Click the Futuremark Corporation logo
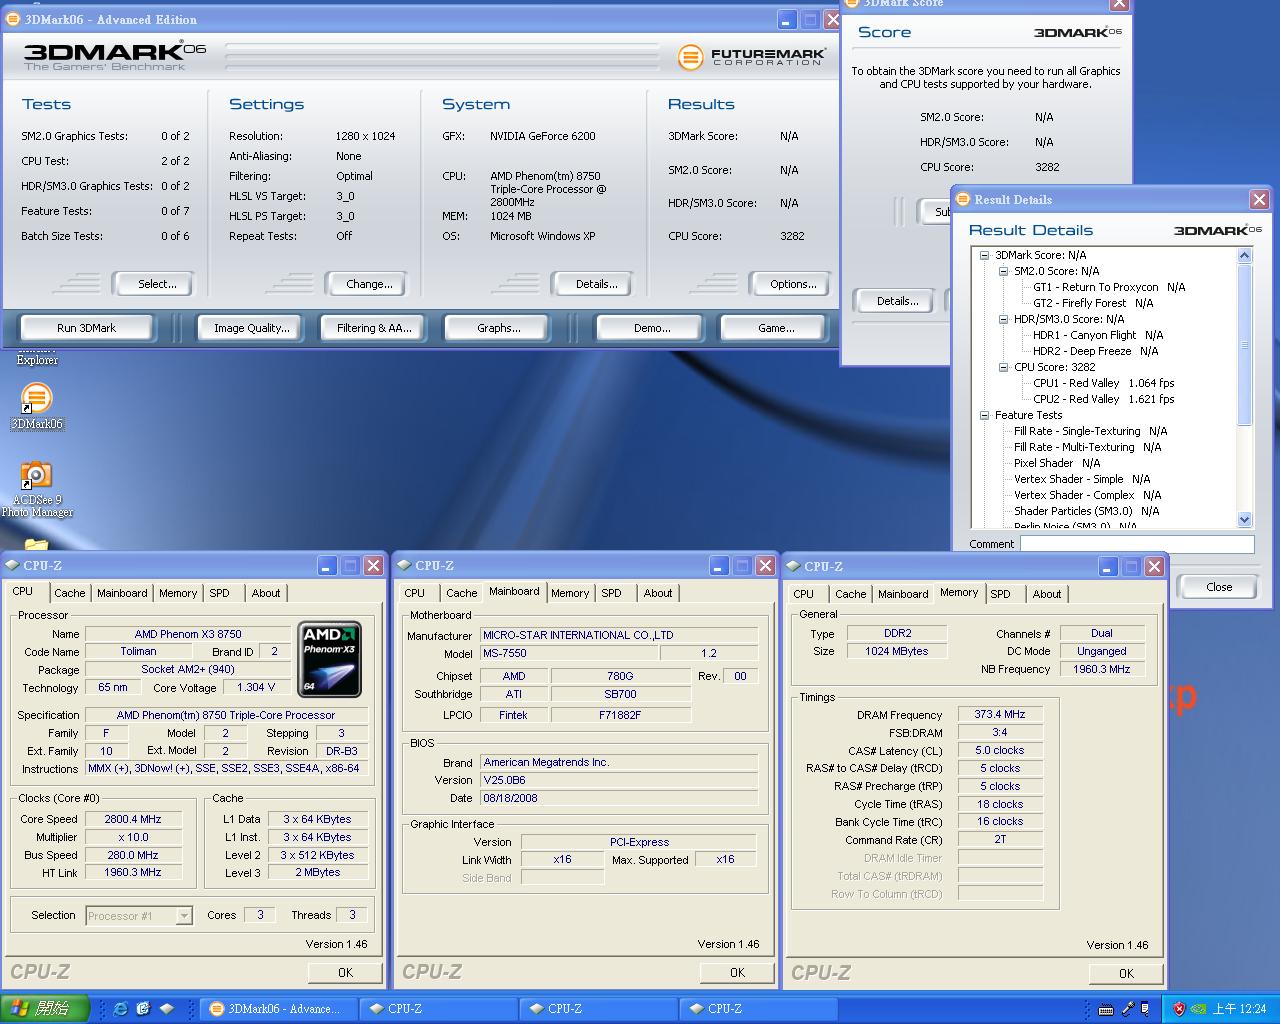Viewport: 1280px width, 1024px height. [x=752, y=57]
